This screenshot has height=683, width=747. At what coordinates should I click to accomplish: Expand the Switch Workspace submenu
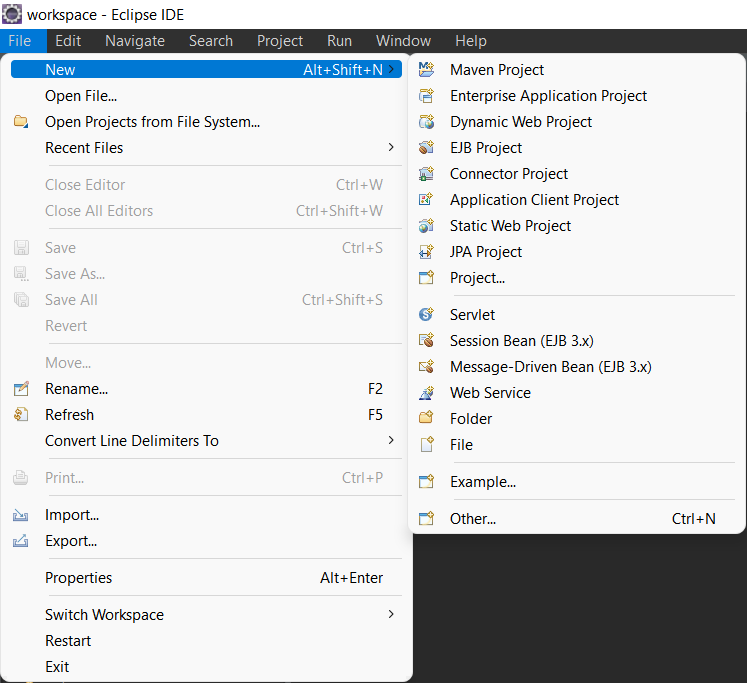(x=391, y=614)
